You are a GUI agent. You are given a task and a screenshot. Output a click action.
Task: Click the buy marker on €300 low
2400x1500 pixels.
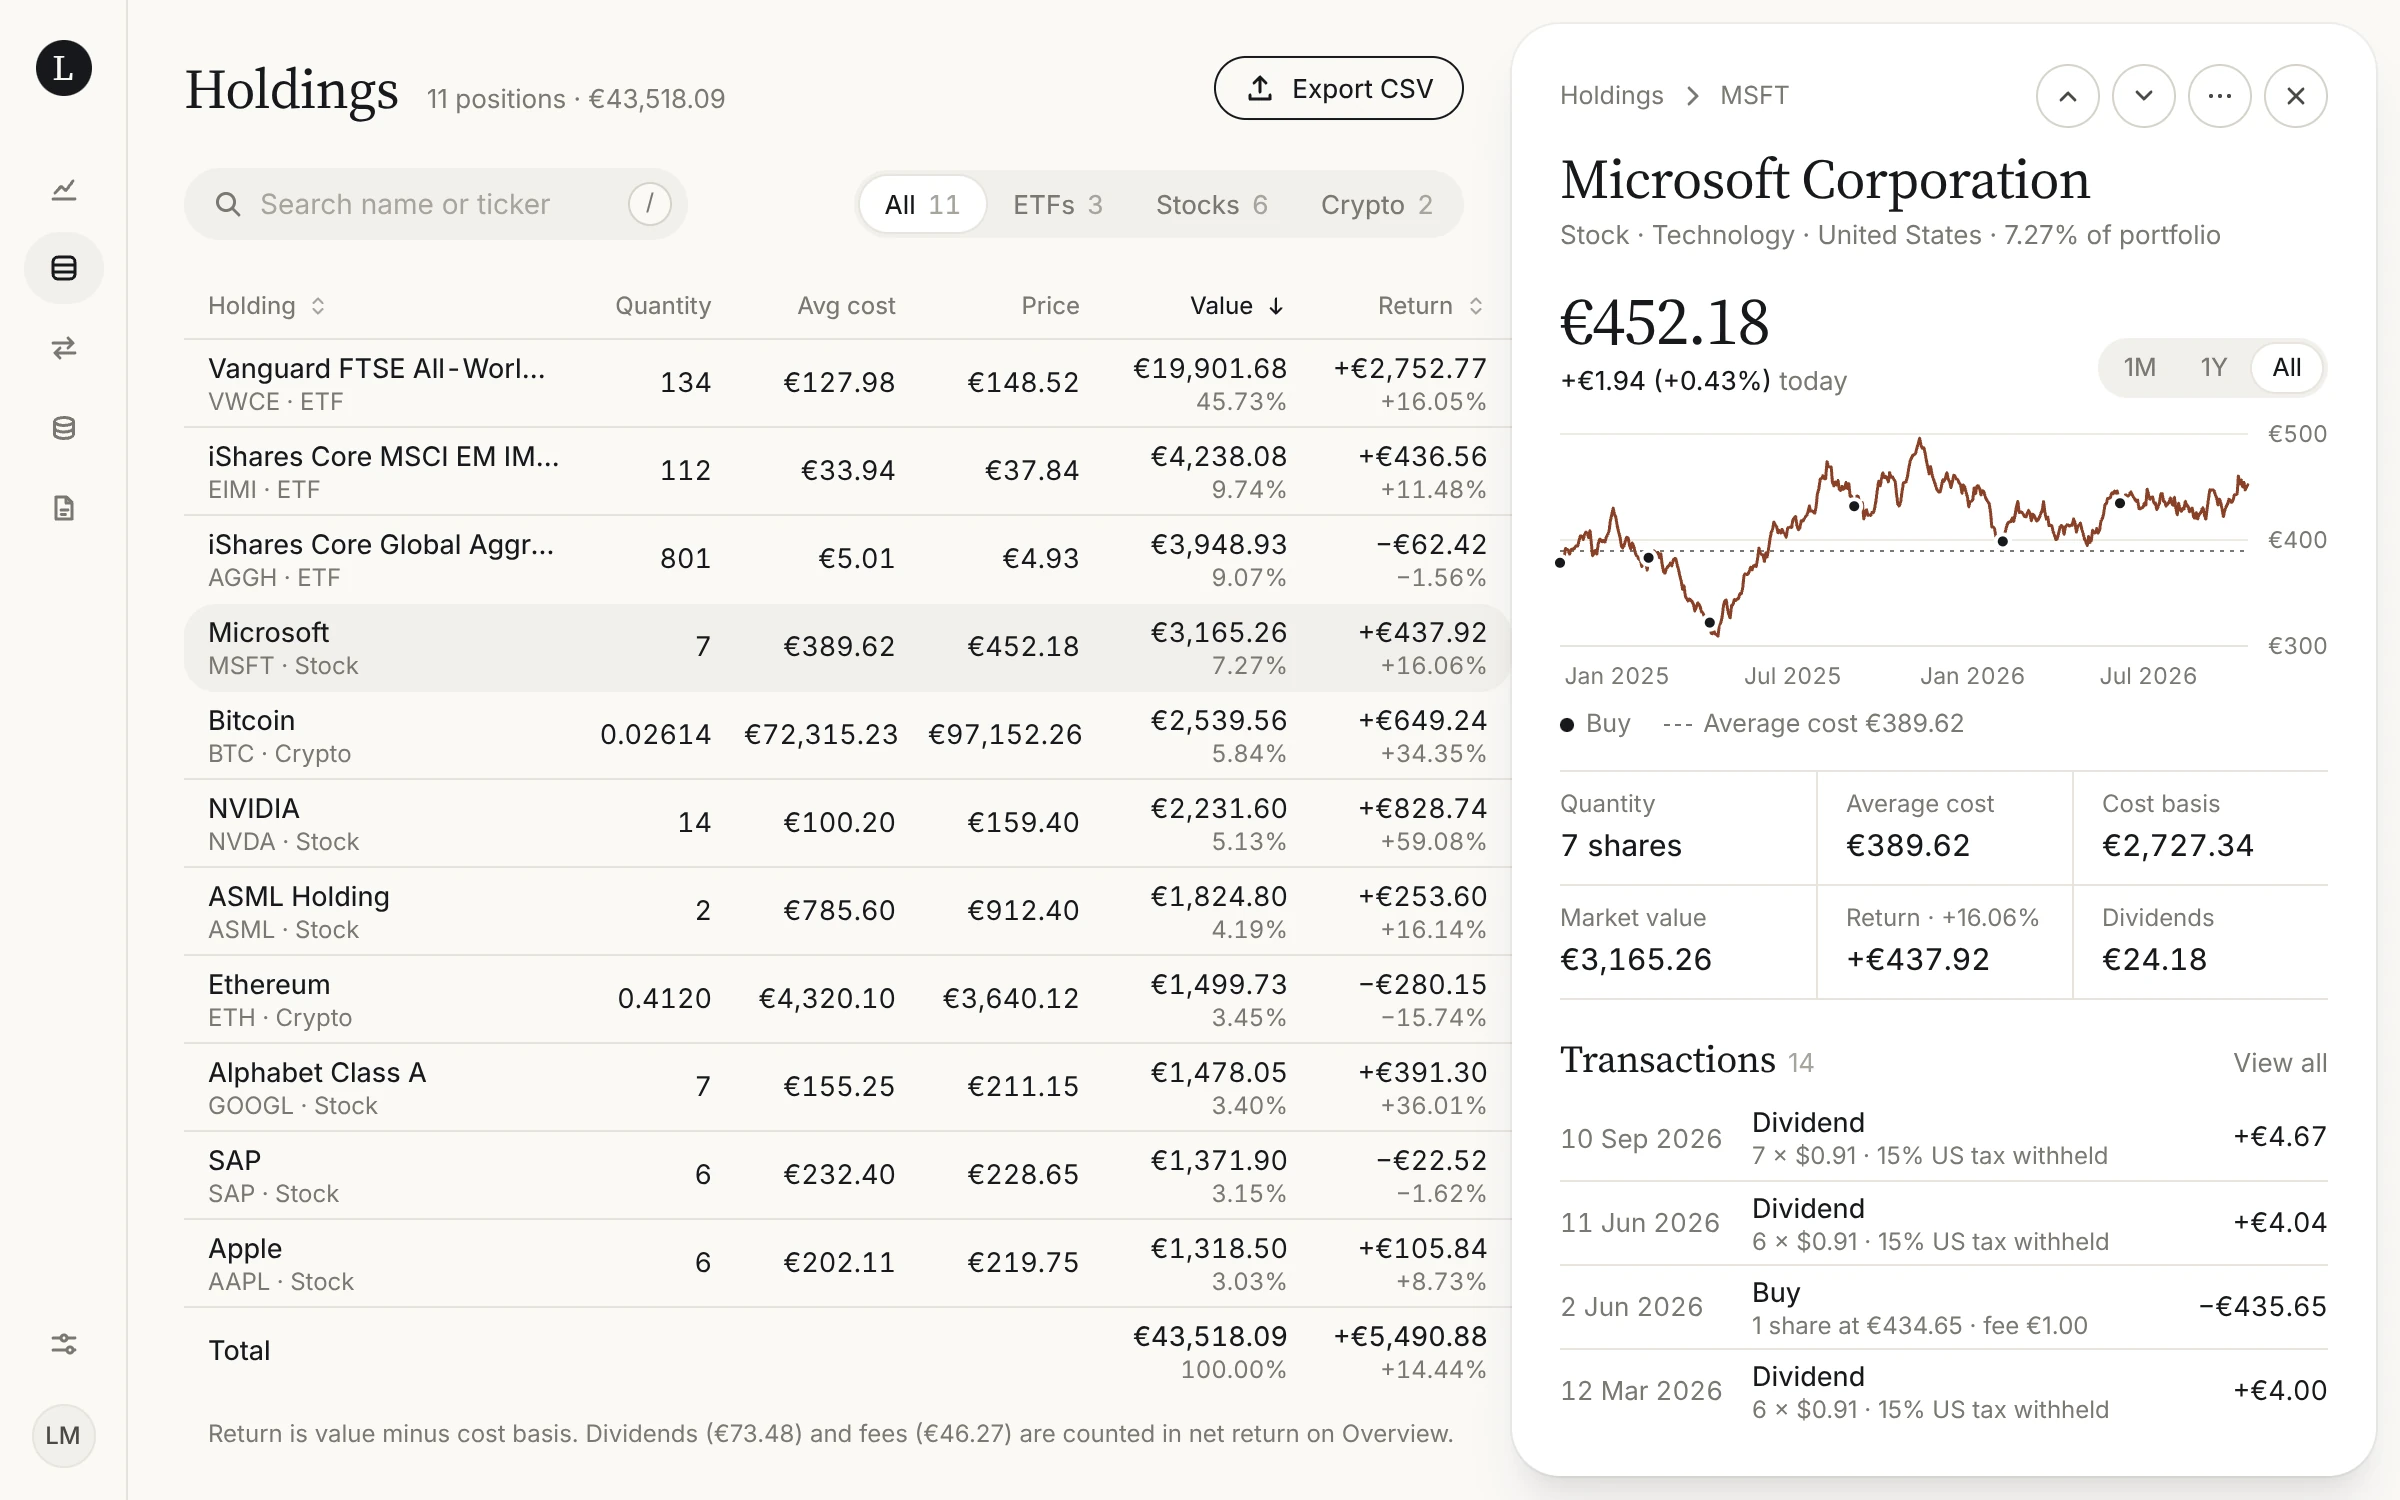[1710, 623]
